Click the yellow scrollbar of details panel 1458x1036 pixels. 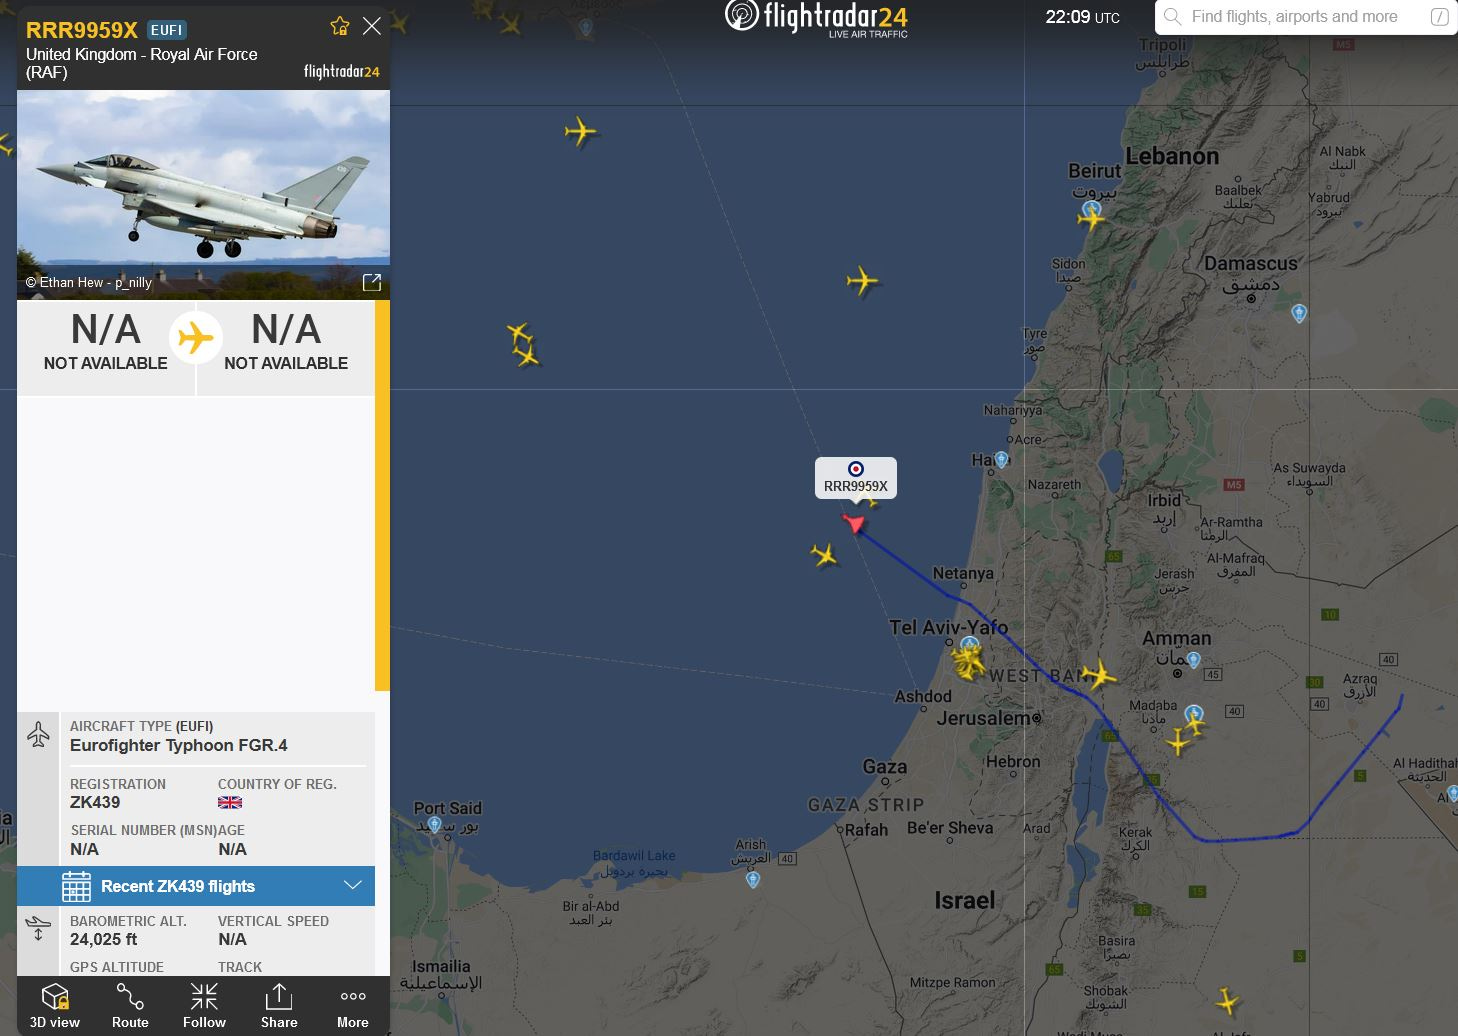point(382,495)
